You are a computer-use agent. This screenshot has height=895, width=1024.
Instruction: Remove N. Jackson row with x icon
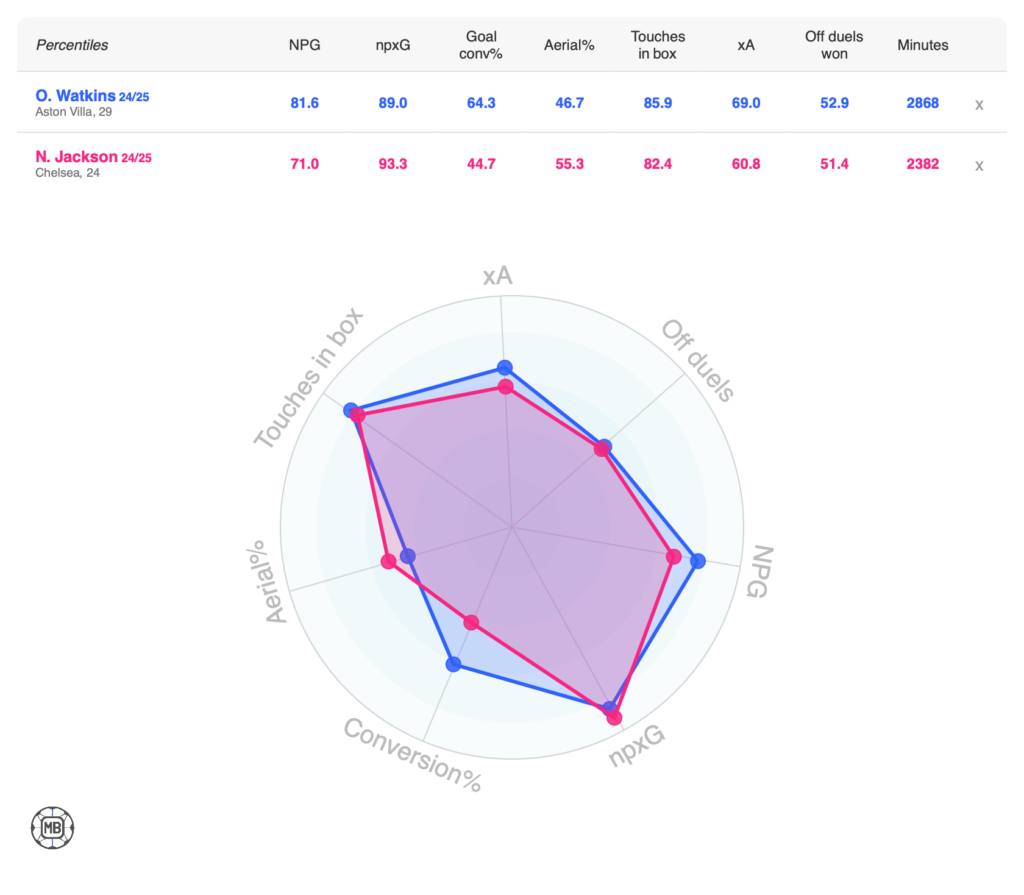click(979, 166)
